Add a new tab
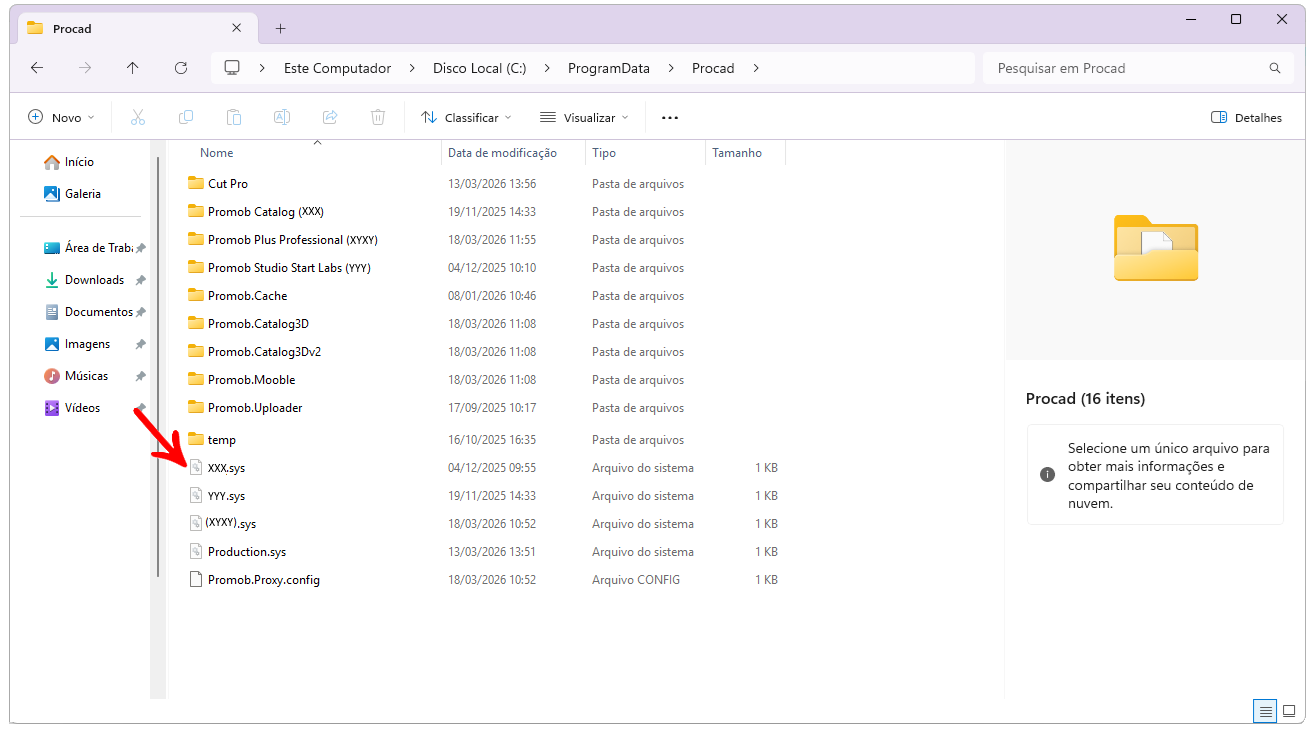The image size is (1311, 729). click(280, 28)
